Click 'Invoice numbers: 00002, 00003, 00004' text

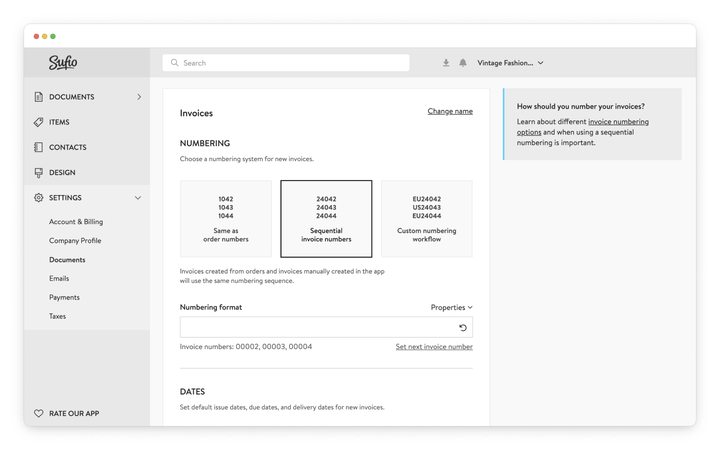246,347
